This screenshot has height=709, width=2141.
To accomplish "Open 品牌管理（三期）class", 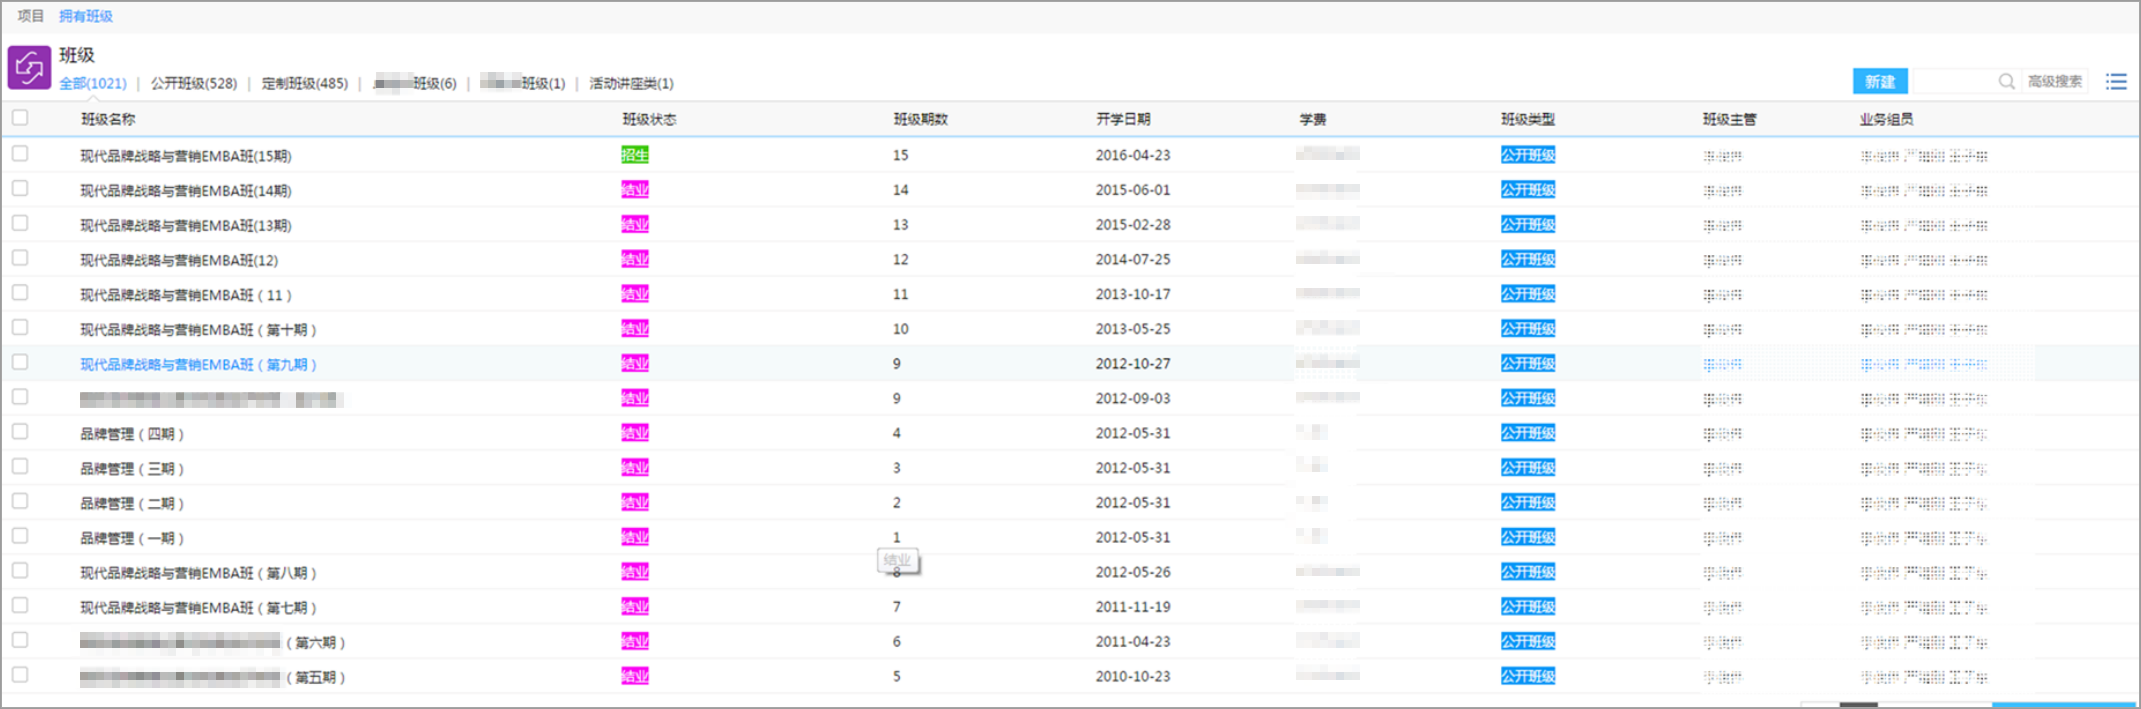I will click(132, 469).
